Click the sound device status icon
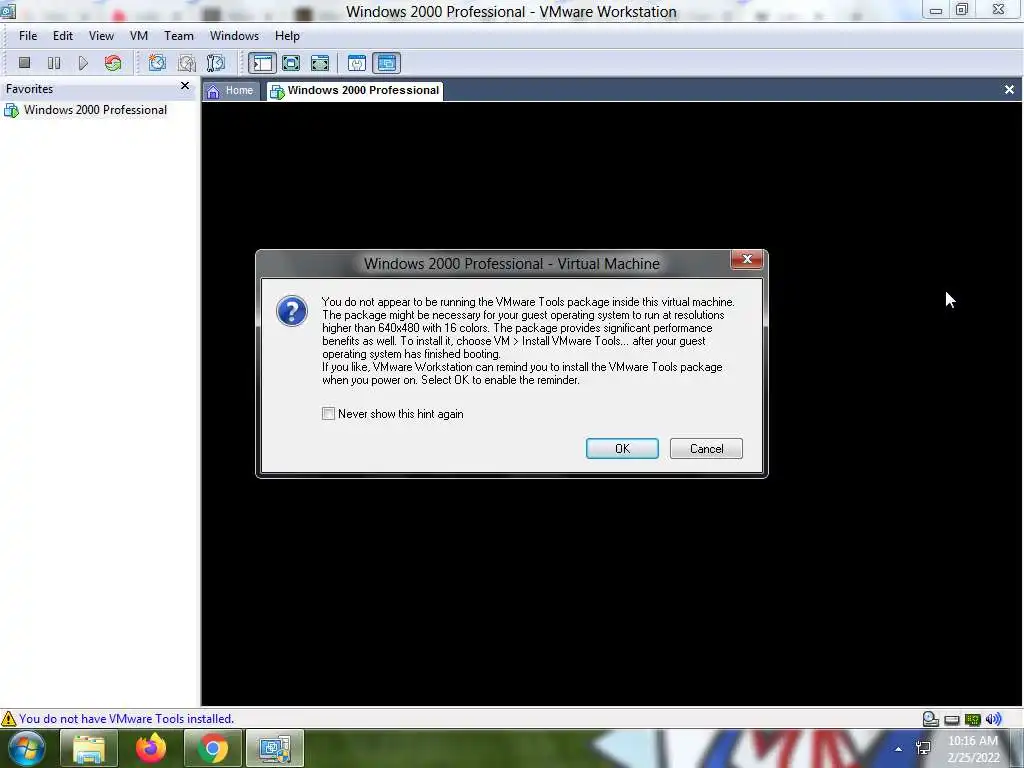The width and height of the screenshot is (1024, 768). [993, 719]
